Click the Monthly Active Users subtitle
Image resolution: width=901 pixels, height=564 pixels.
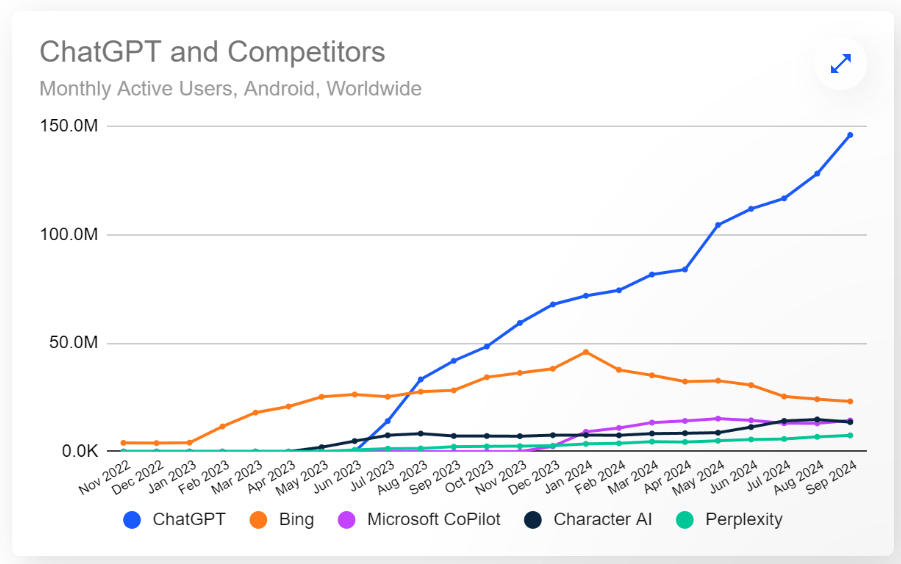(230, 88)
